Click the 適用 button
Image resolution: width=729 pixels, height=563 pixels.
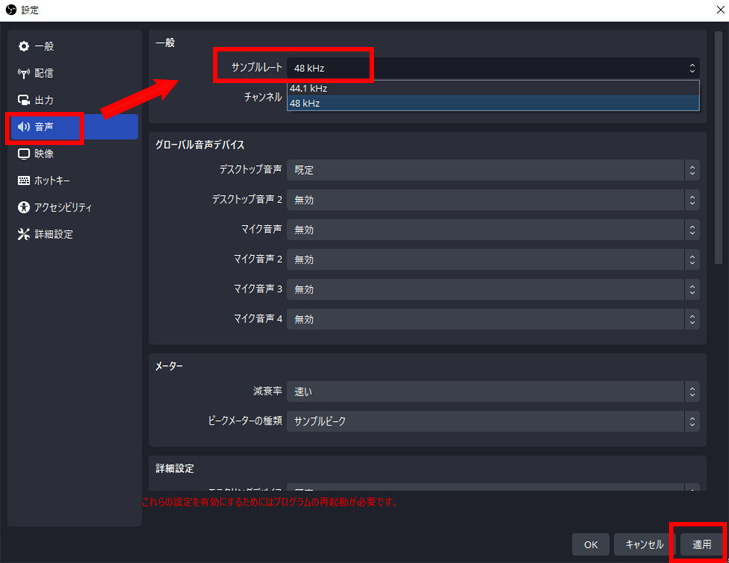[x=701, y=544]
